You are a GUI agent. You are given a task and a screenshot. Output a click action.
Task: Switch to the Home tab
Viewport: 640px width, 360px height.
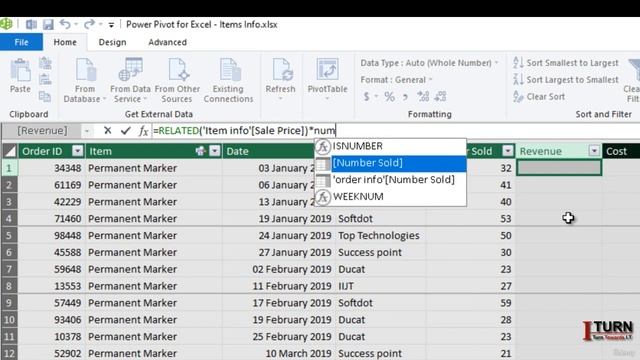click(x=65, y=42)
